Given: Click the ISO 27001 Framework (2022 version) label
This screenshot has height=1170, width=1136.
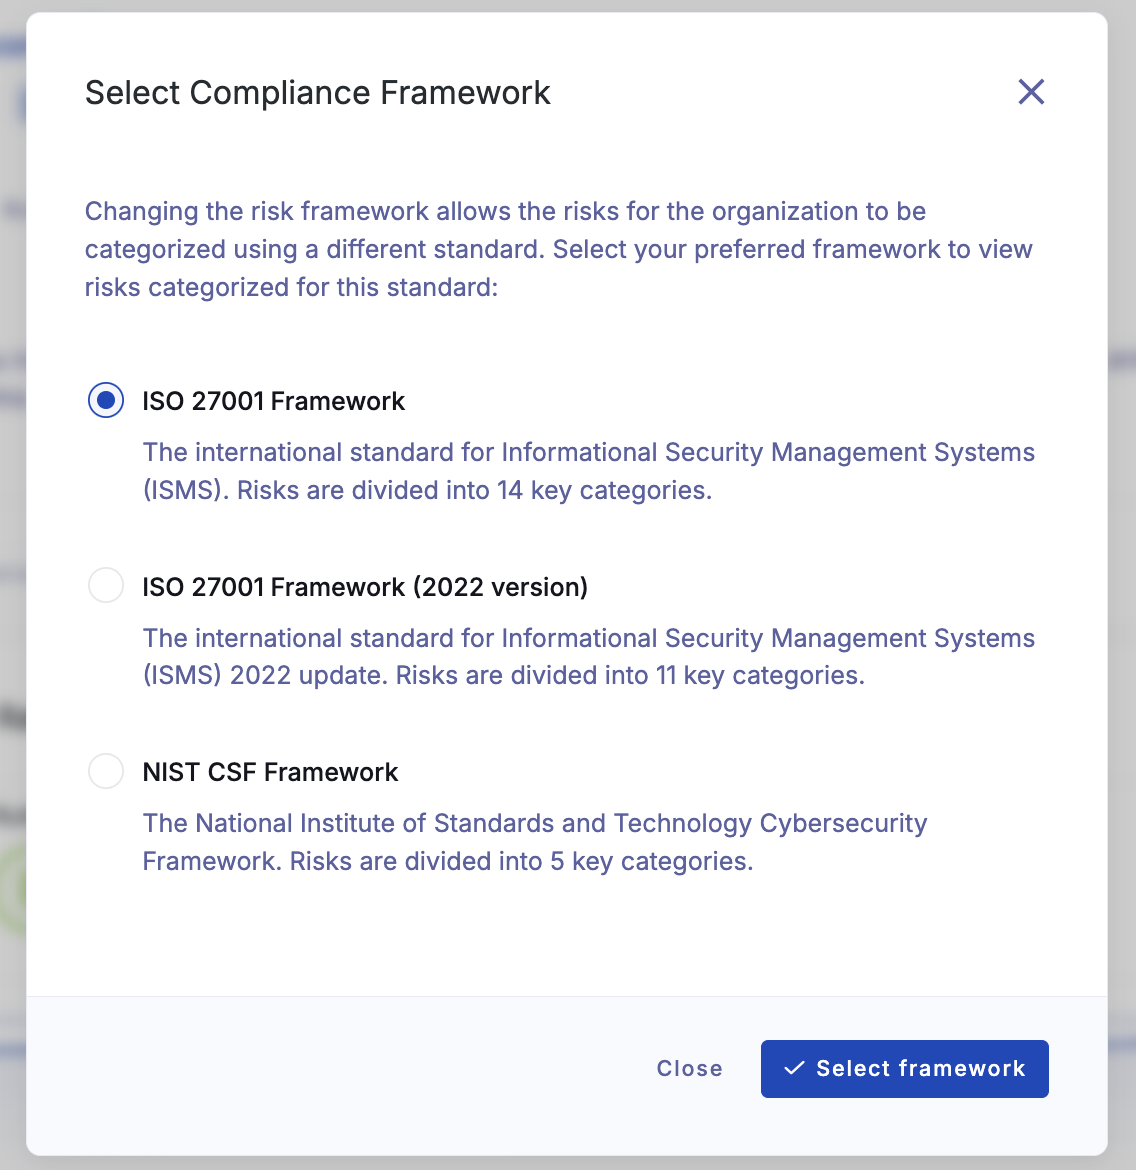Looking at the screenshot, I should point(365,586).
